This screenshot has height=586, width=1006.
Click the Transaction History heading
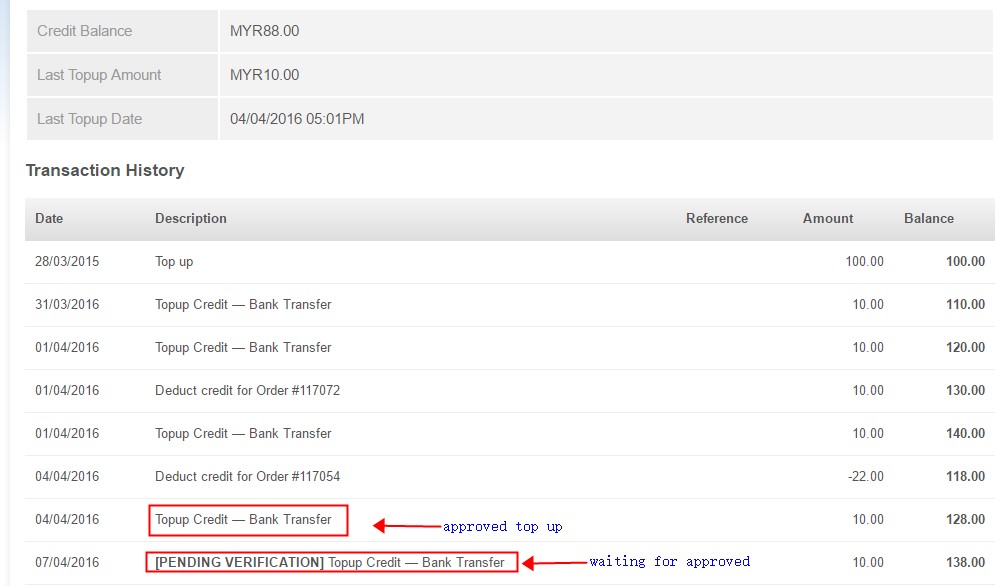pyautogui.click(x=105, y=170)
